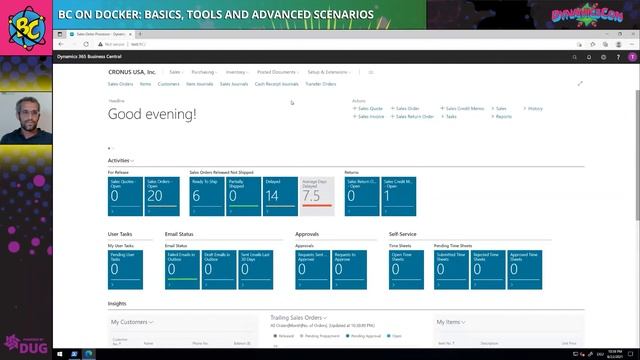Expand the Purchasing navigation menu

[x=204, y=72]
